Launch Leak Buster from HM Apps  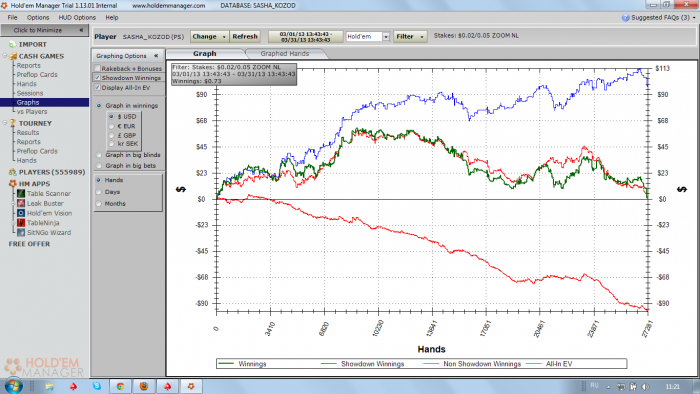21,203
